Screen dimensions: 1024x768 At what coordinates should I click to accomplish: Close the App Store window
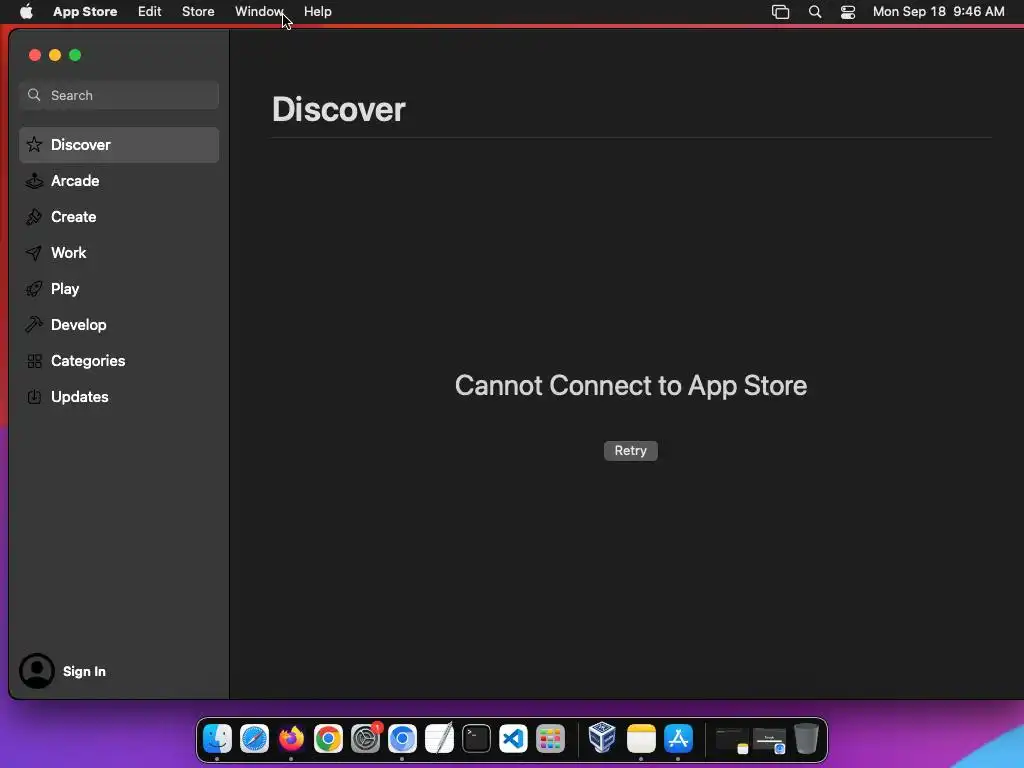tap(35, 56)
